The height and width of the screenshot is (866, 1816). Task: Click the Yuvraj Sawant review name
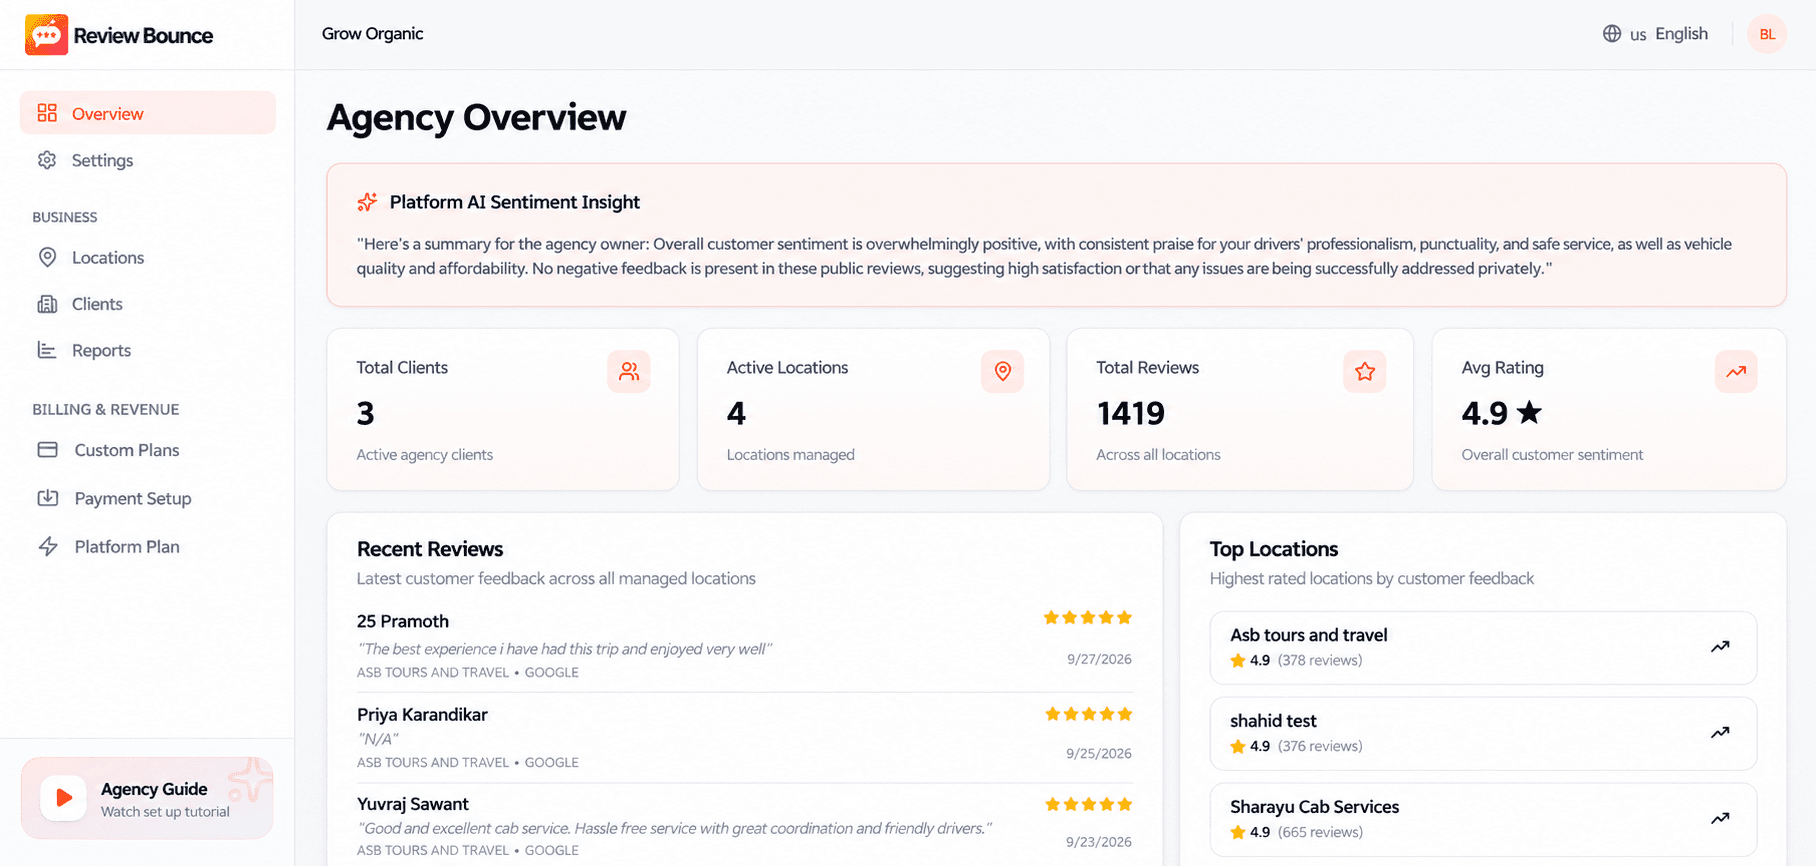[413, 804]
